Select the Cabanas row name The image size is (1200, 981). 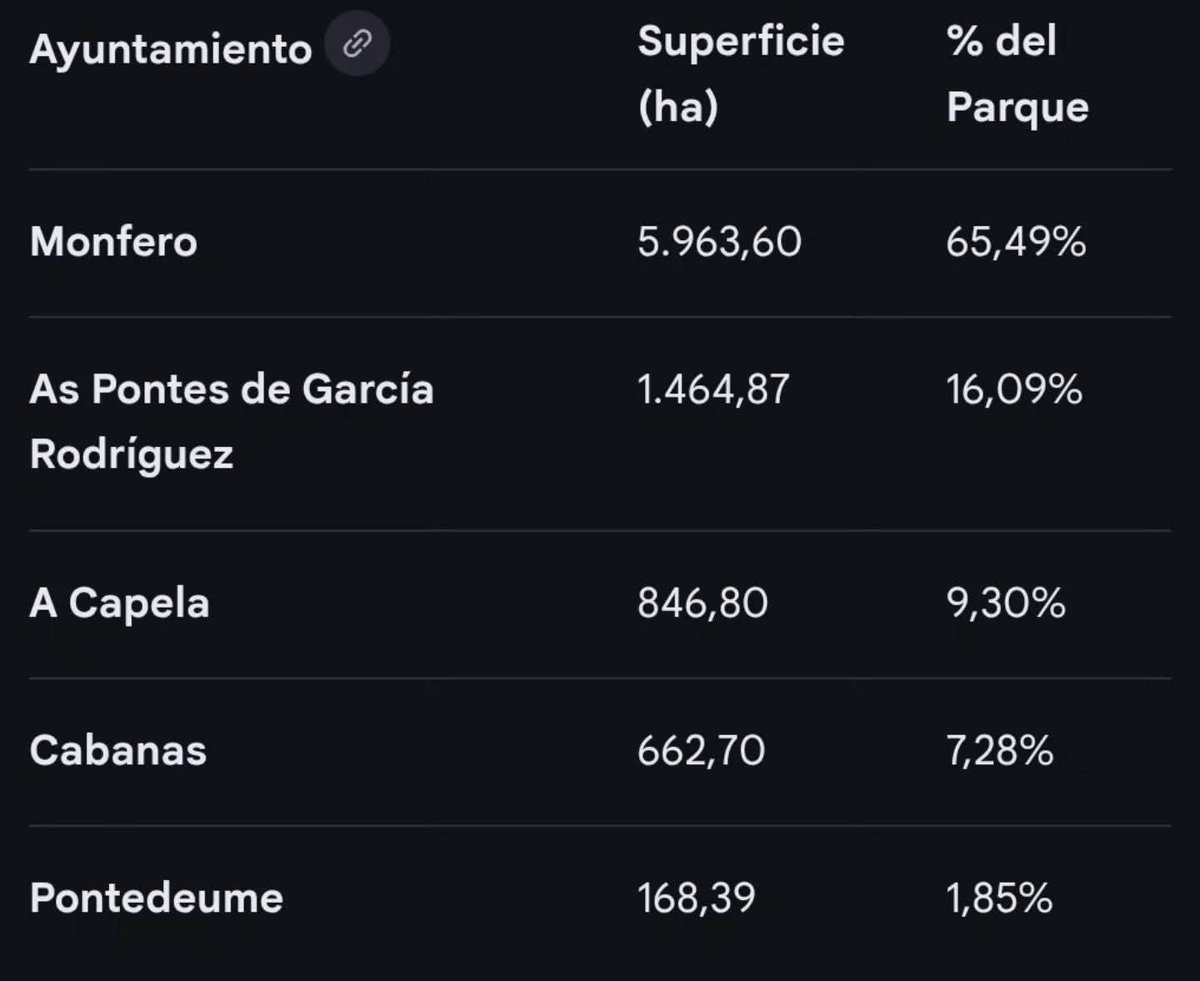(118, 750)
